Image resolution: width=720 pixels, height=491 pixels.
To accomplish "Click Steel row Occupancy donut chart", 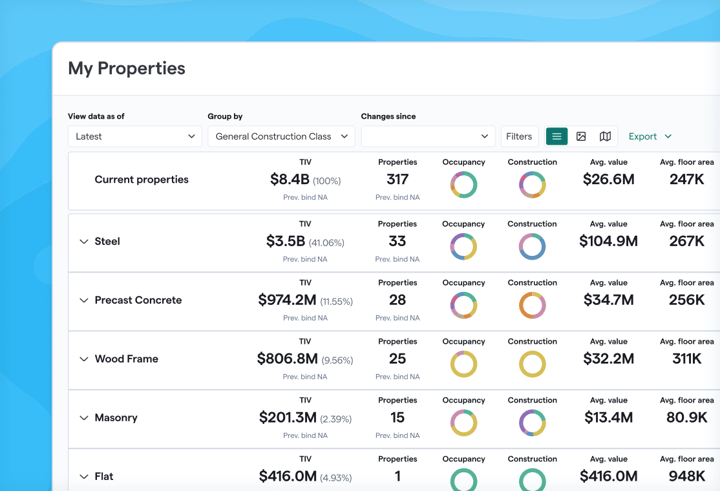I will coord(463,246).
